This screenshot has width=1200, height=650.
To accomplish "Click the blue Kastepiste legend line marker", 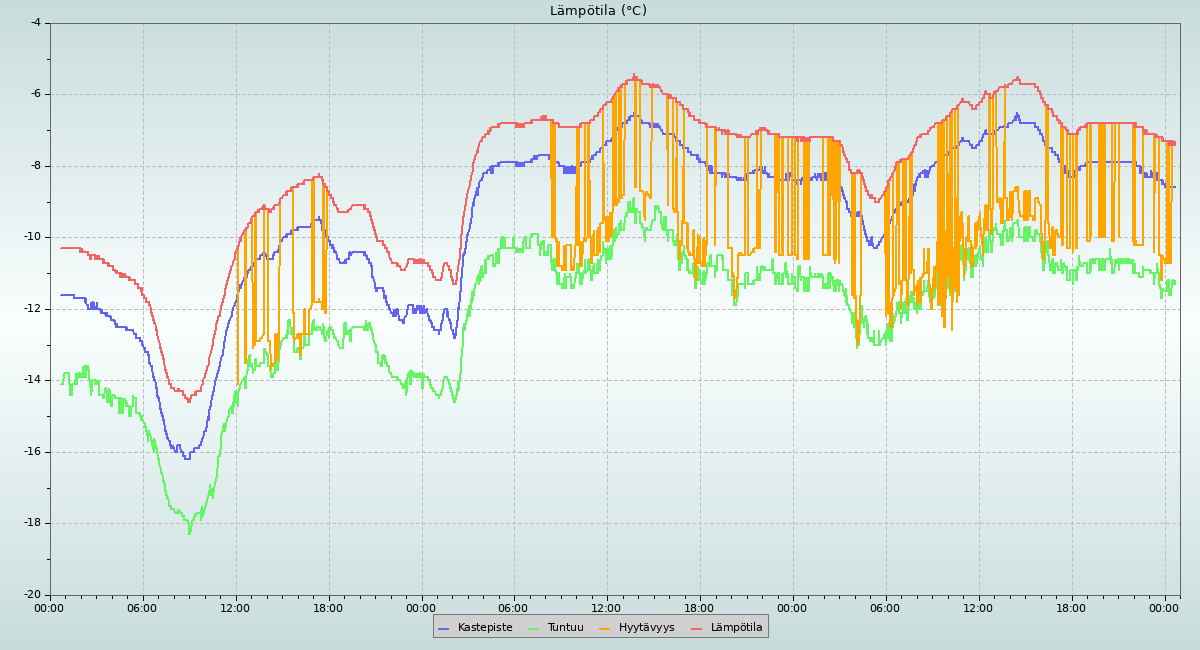I will click(x=444, y=628).
